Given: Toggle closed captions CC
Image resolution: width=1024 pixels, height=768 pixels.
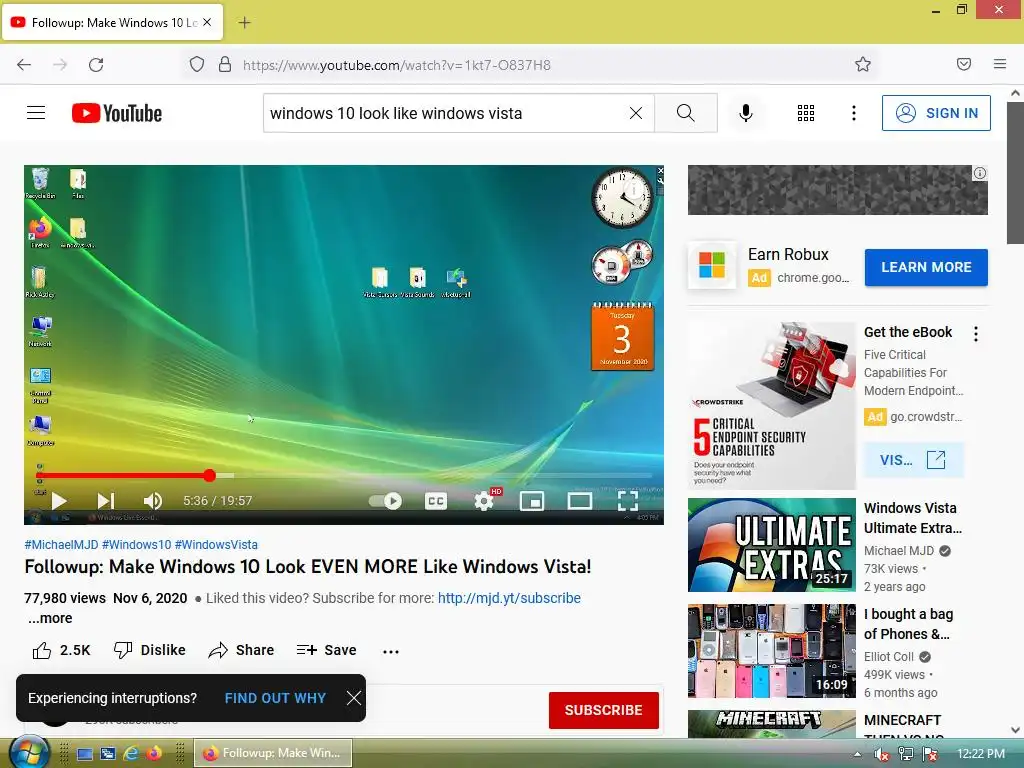Looking at the screenshot, I should coord(436,501).
